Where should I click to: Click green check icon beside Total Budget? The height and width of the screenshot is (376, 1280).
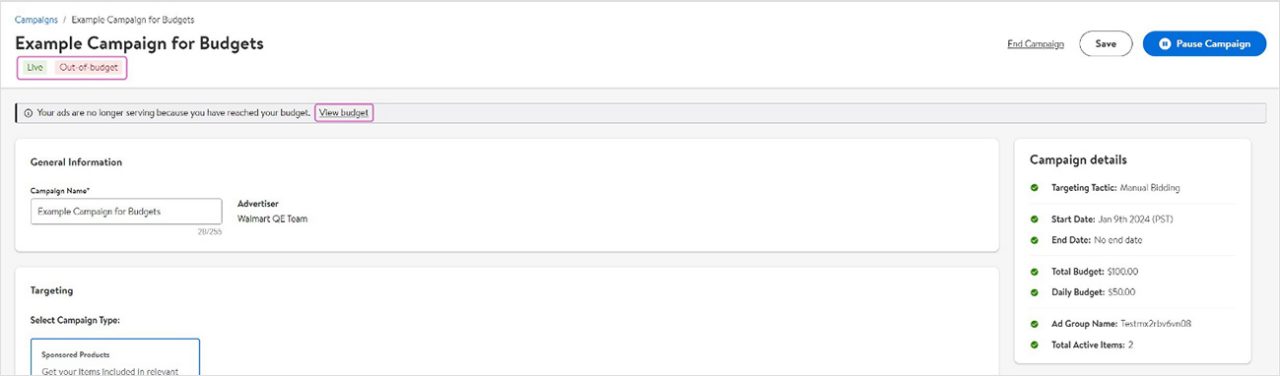click(1034, 271)
